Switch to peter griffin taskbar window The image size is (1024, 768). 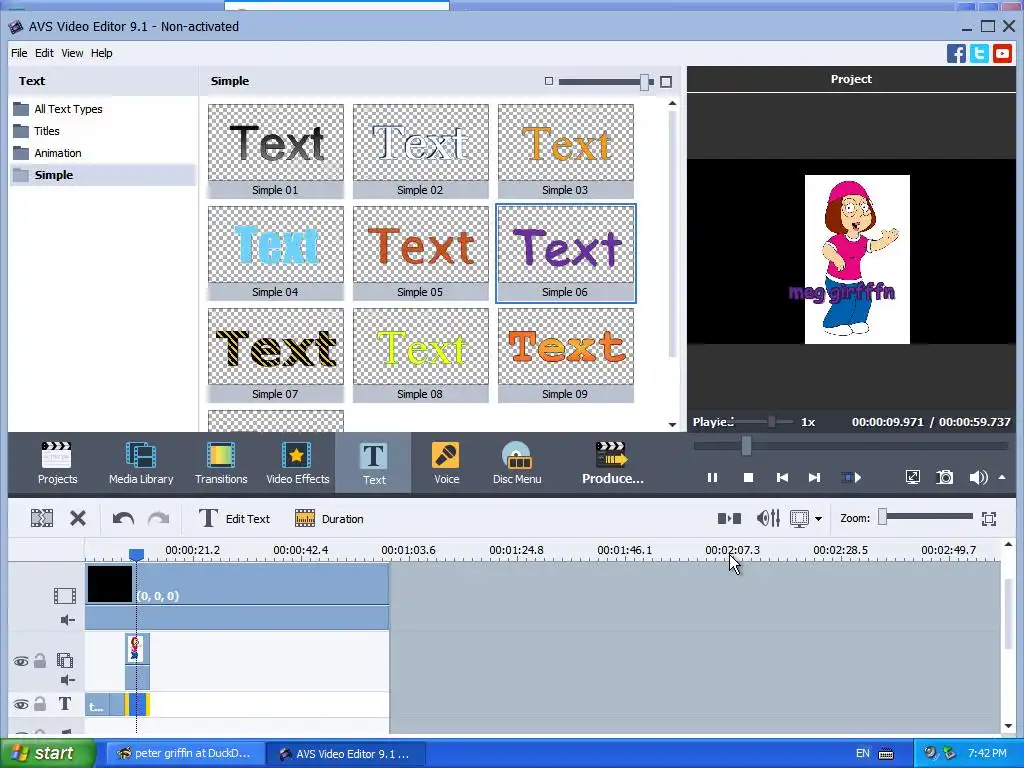point(185,753)
